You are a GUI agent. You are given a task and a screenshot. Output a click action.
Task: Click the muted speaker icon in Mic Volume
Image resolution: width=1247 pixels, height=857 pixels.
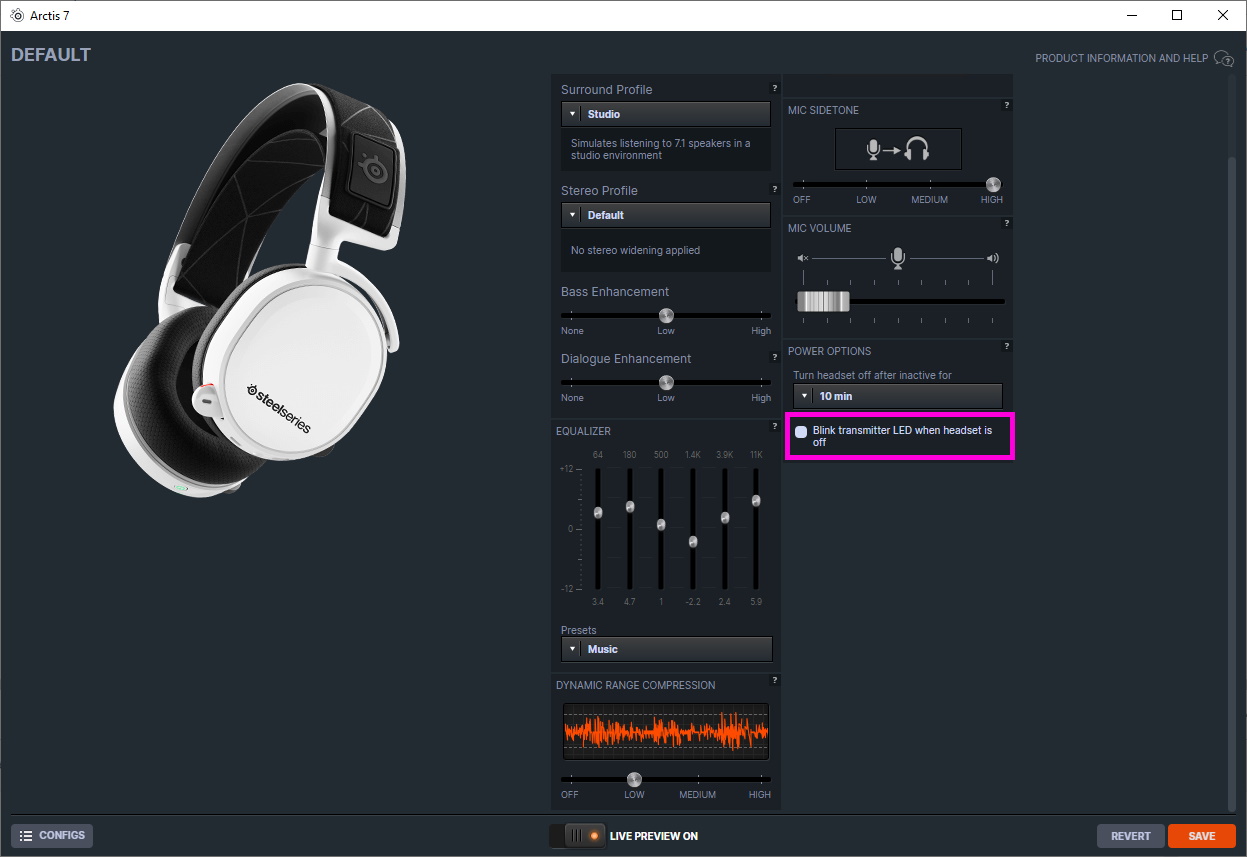pyautogui.click(x=803, y=258)
